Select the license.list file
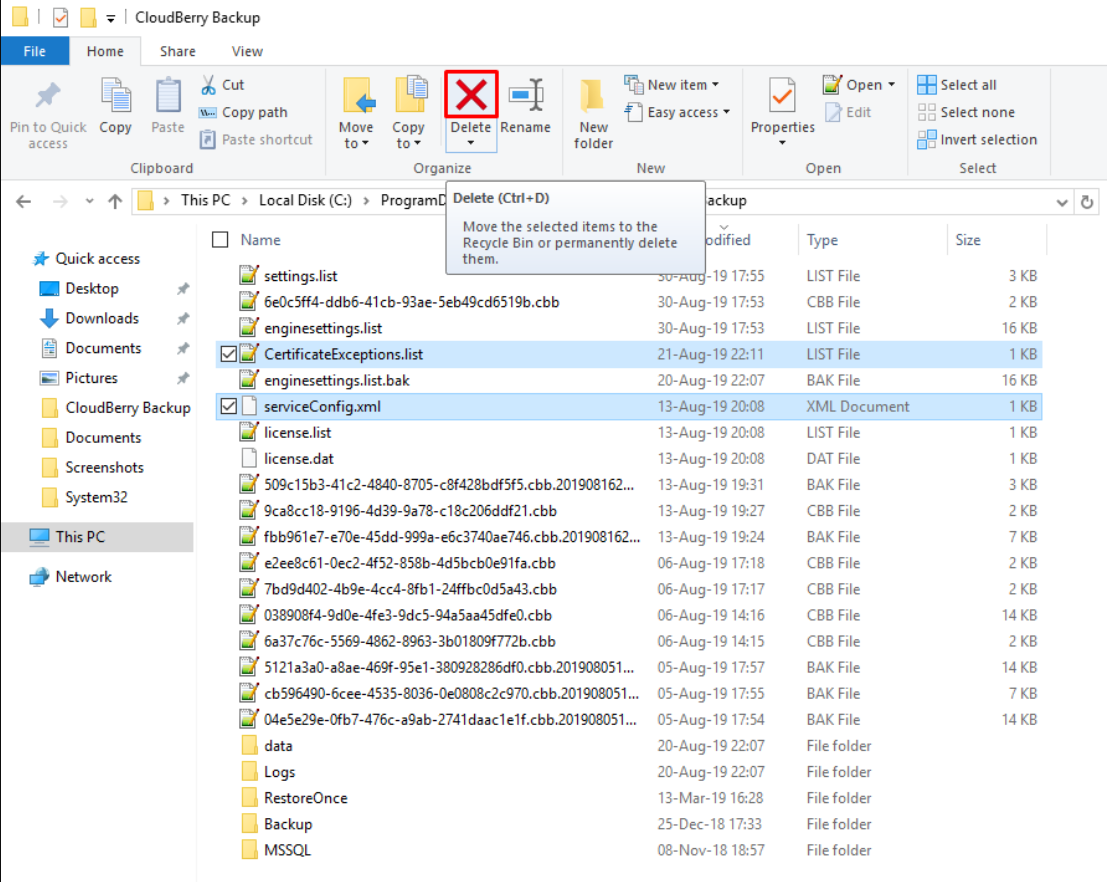Image resolution: width=1107 pixels, height=882 pixels. click(x=297, y=433)
